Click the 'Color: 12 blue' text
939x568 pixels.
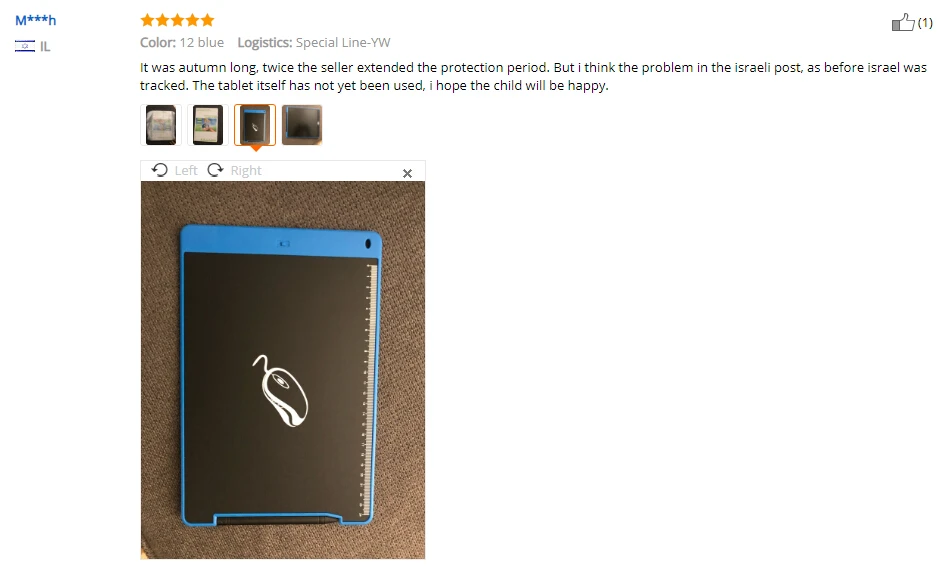pos(182,43)
